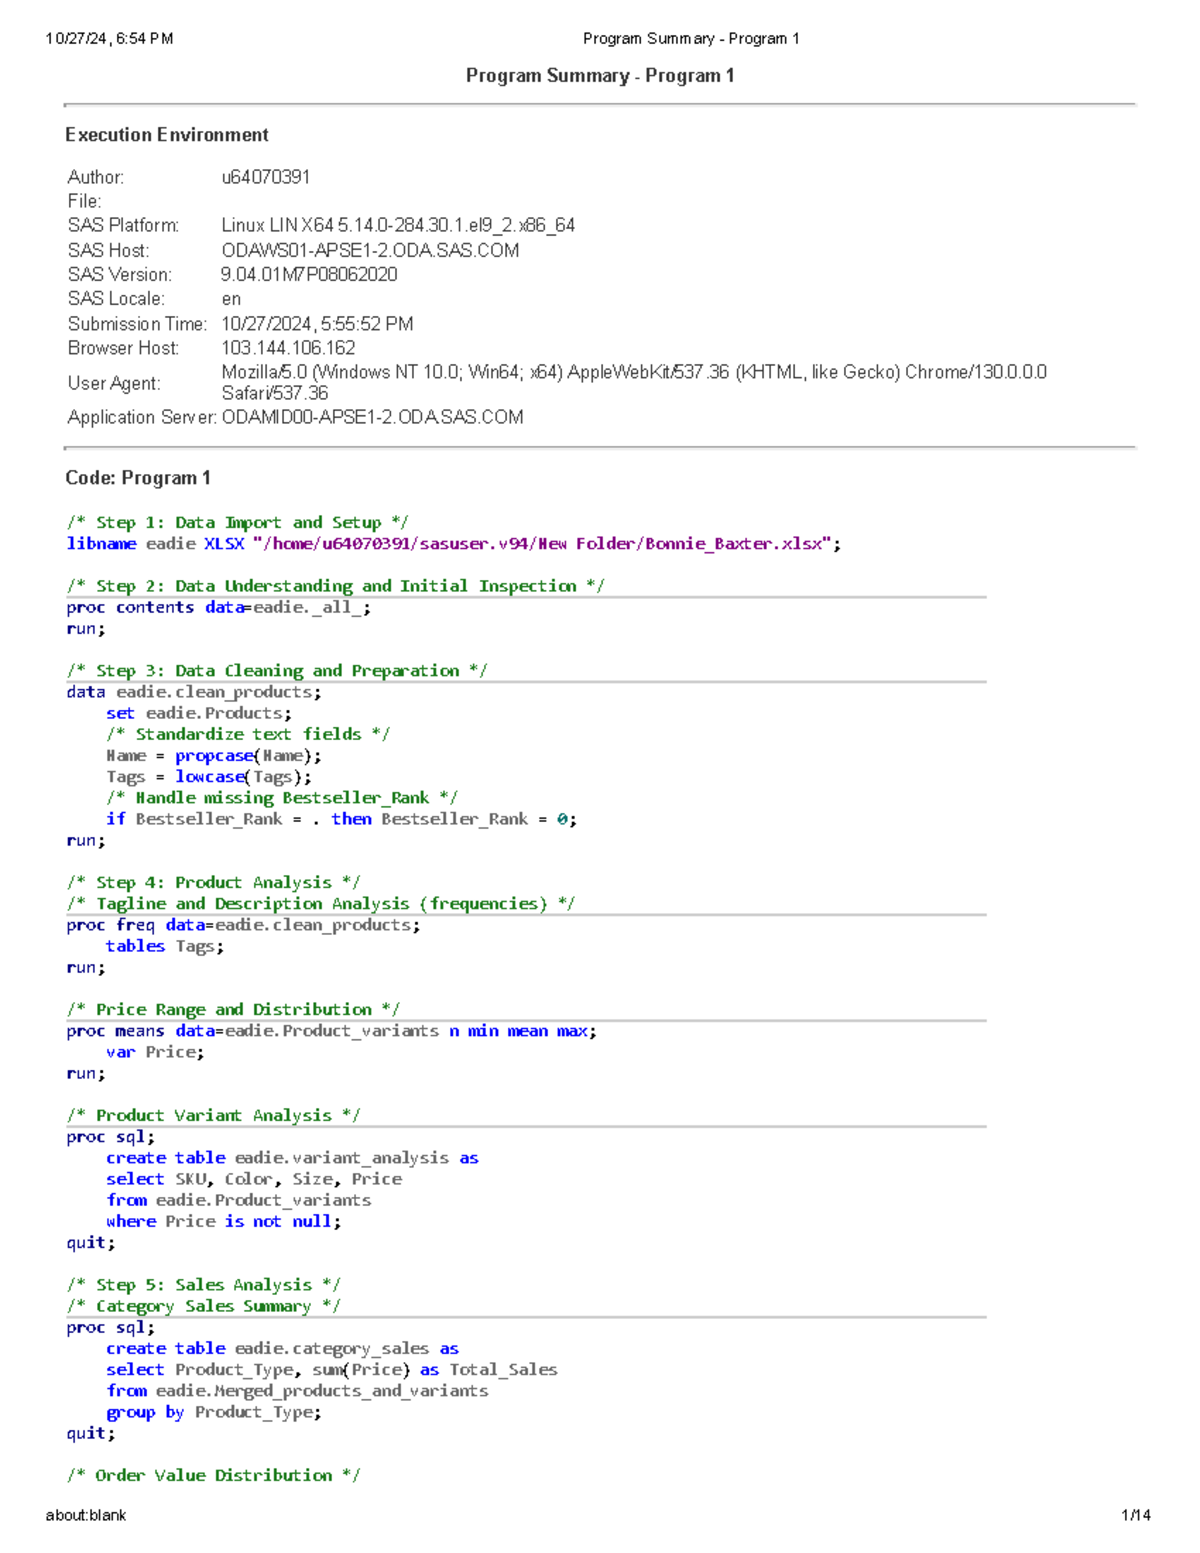Image resolution: width=1200 pixels, height=1553 pixels.
Task: Click the 'proc means' statement line
Action: pyautogui.click(x=331, y=1031)
